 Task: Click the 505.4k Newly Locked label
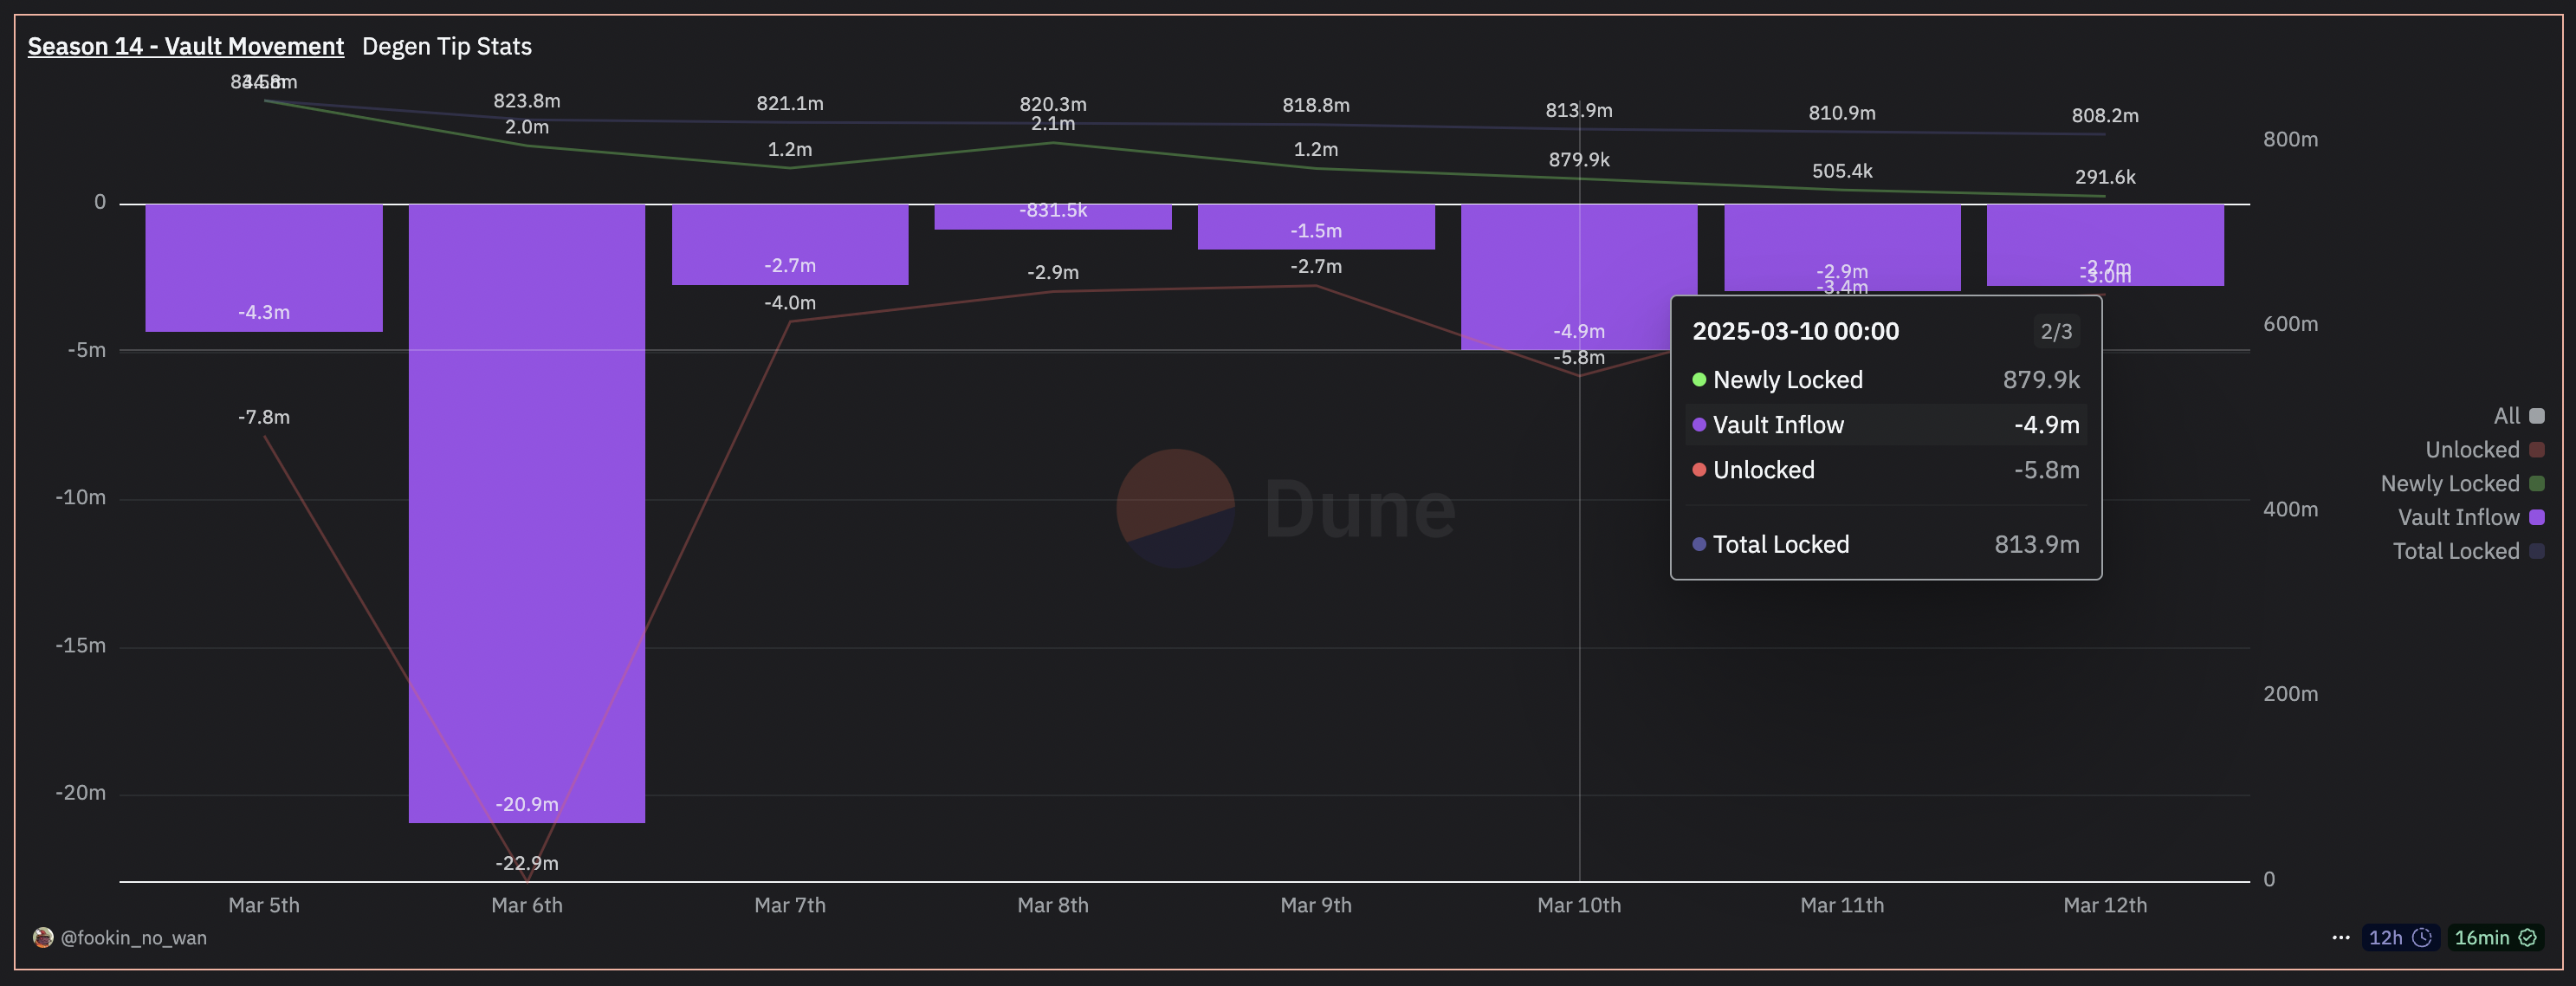[1842, 171]
